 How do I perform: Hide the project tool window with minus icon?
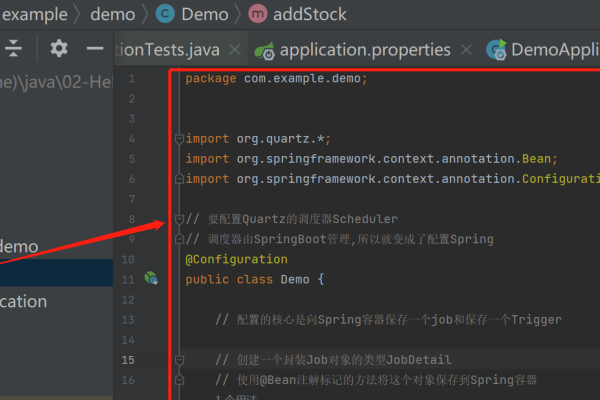[x=95, y=49]
